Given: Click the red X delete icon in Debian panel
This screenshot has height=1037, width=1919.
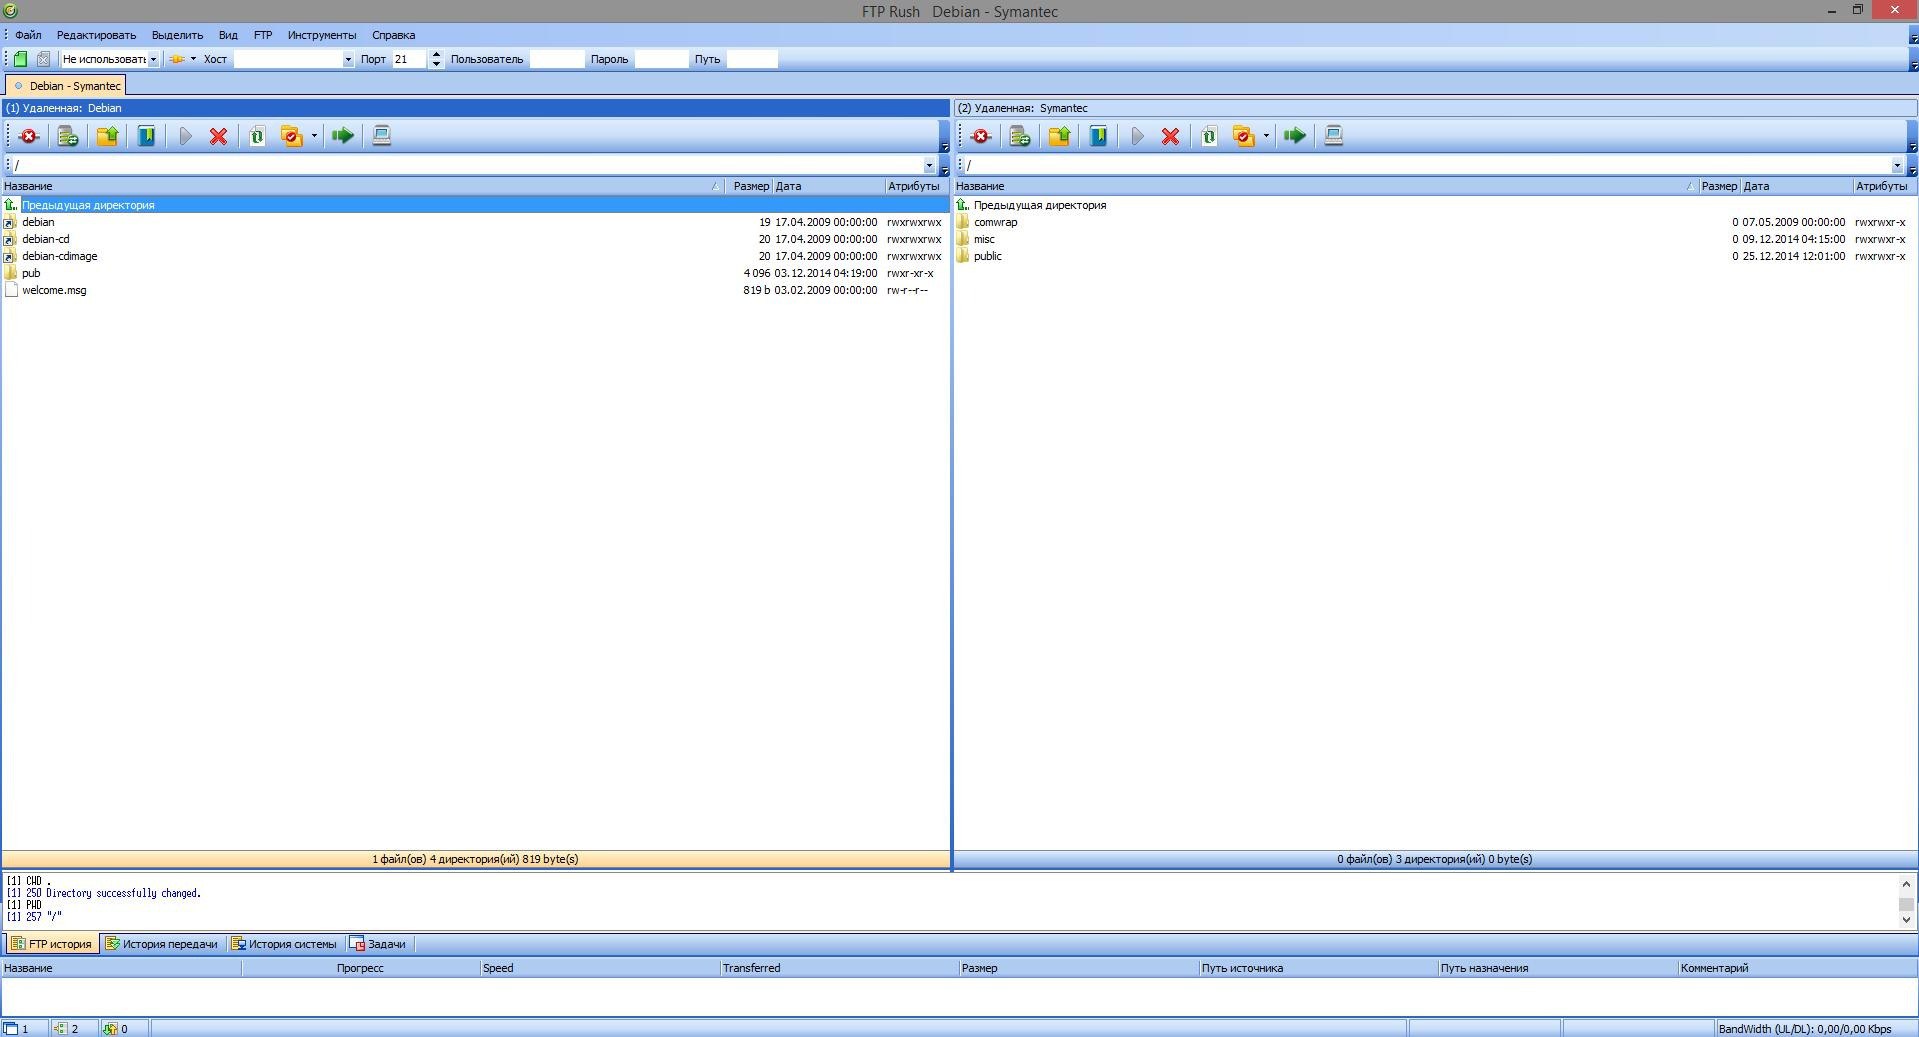Looking at the screenshot, I should 218,136.
